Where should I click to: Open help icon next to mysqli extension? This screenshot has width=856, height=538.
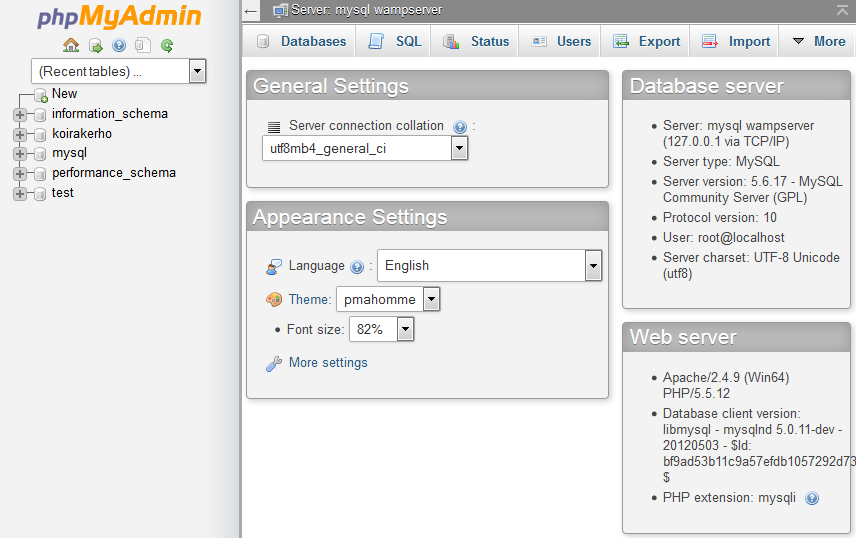[812, 498]
